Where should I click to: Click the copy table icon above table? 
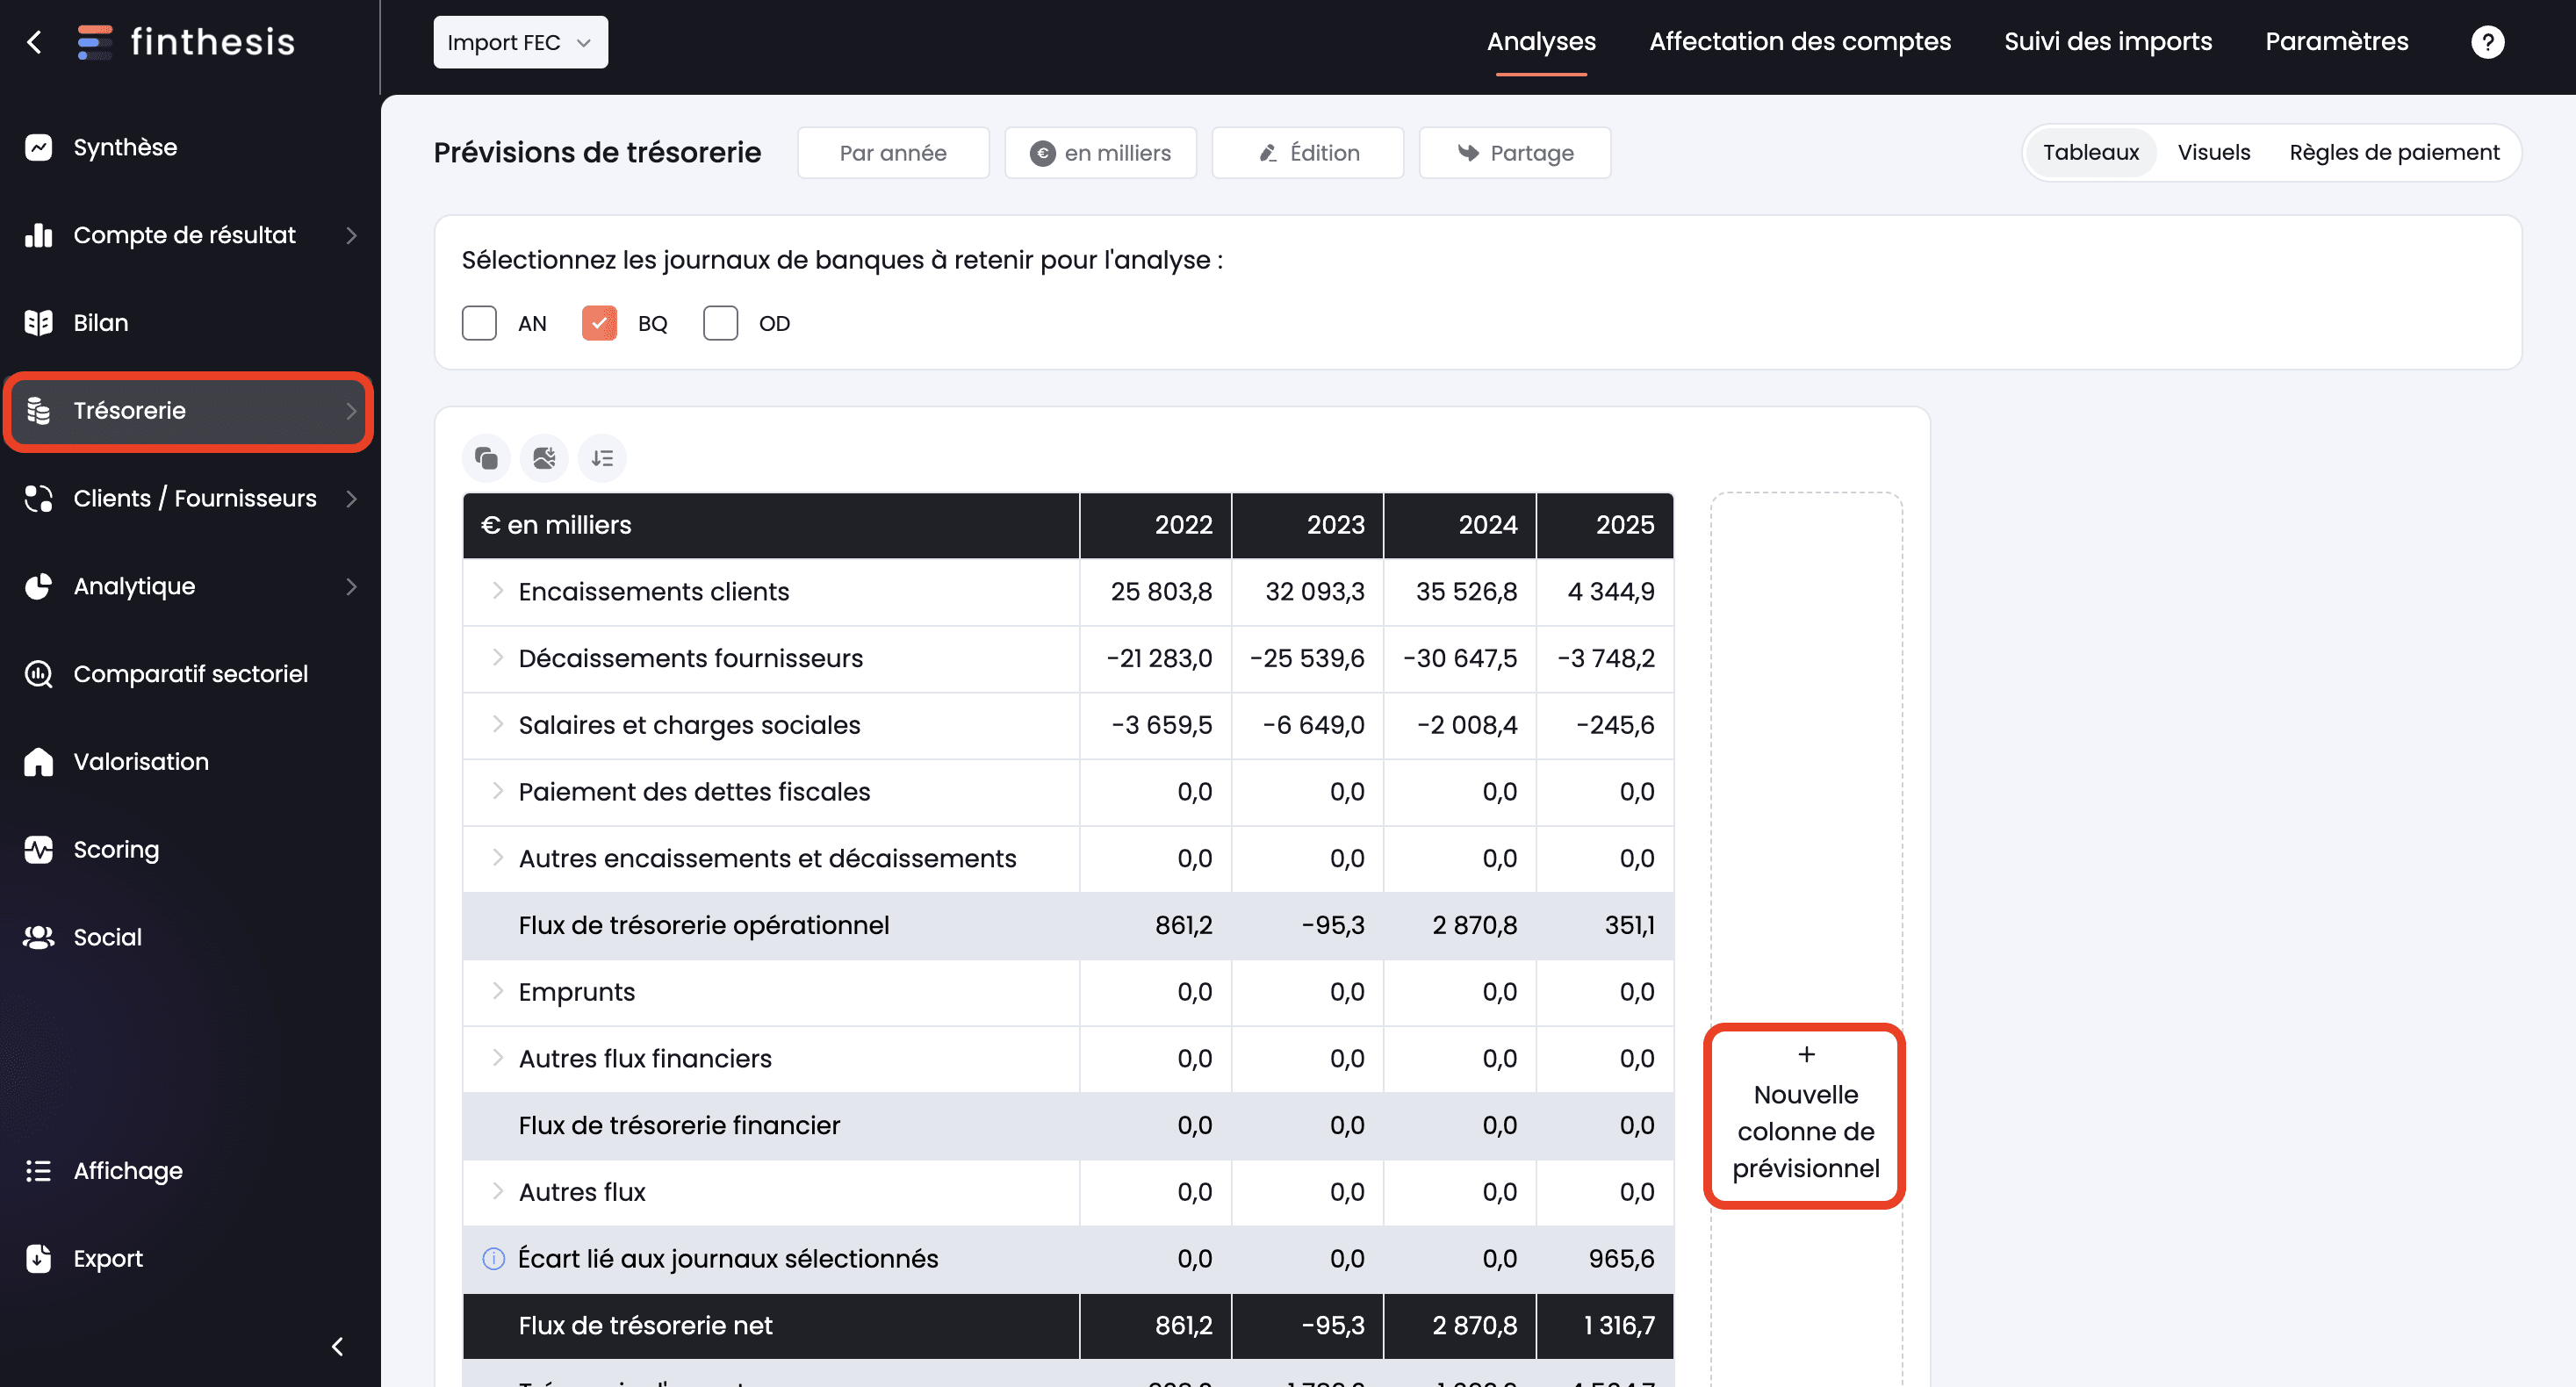coord(487,458)
